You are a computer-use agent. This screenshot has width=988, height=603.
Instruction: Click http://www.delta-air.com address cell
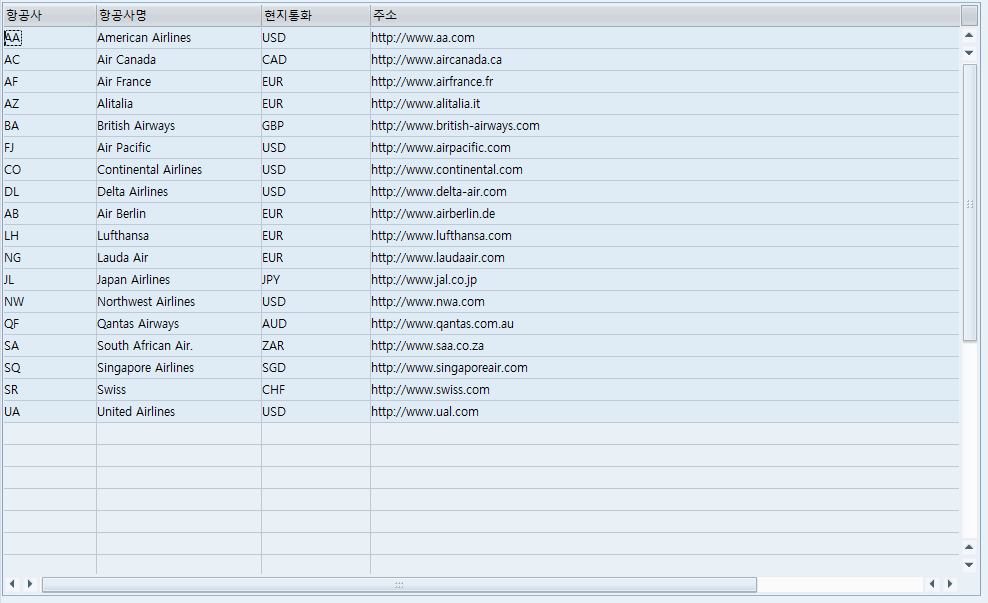(x=665, y=192)
